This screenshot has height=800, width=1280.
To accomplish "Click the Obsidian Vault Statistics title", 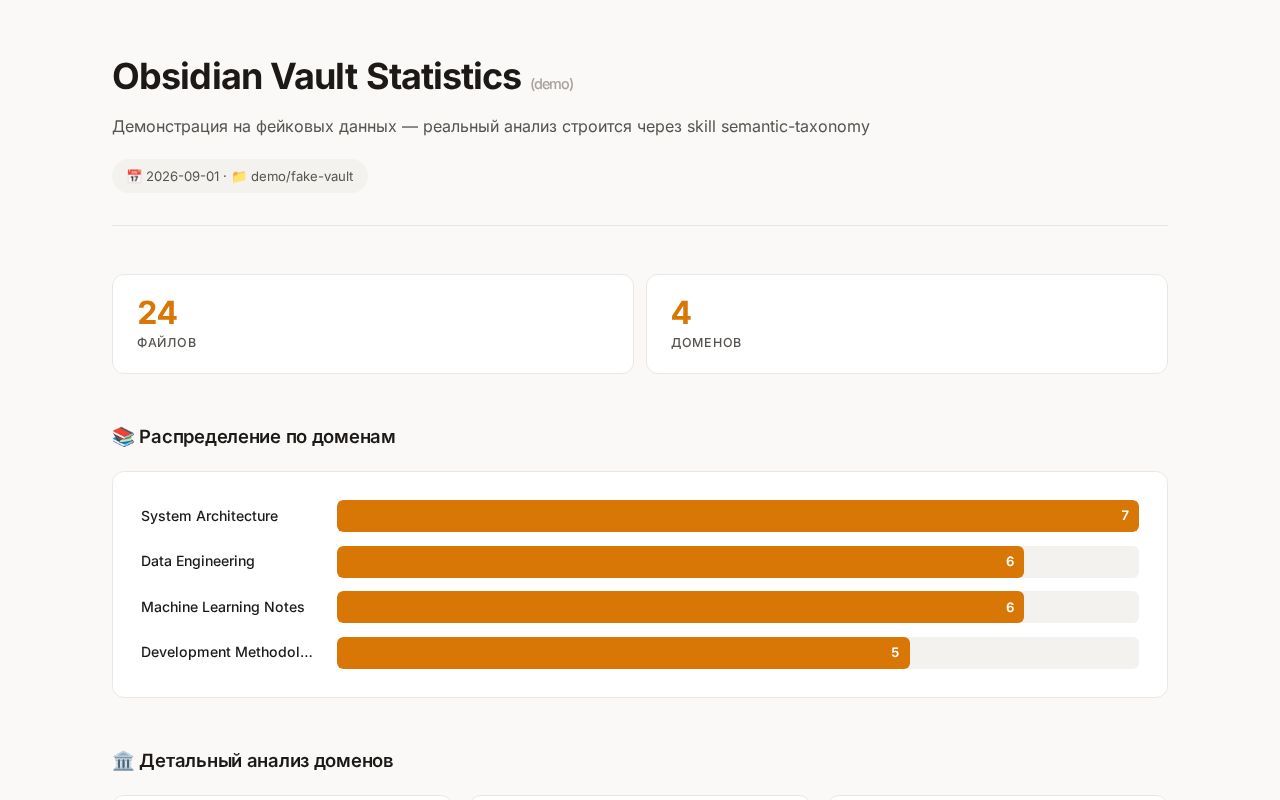I will (x=316, y=76).
